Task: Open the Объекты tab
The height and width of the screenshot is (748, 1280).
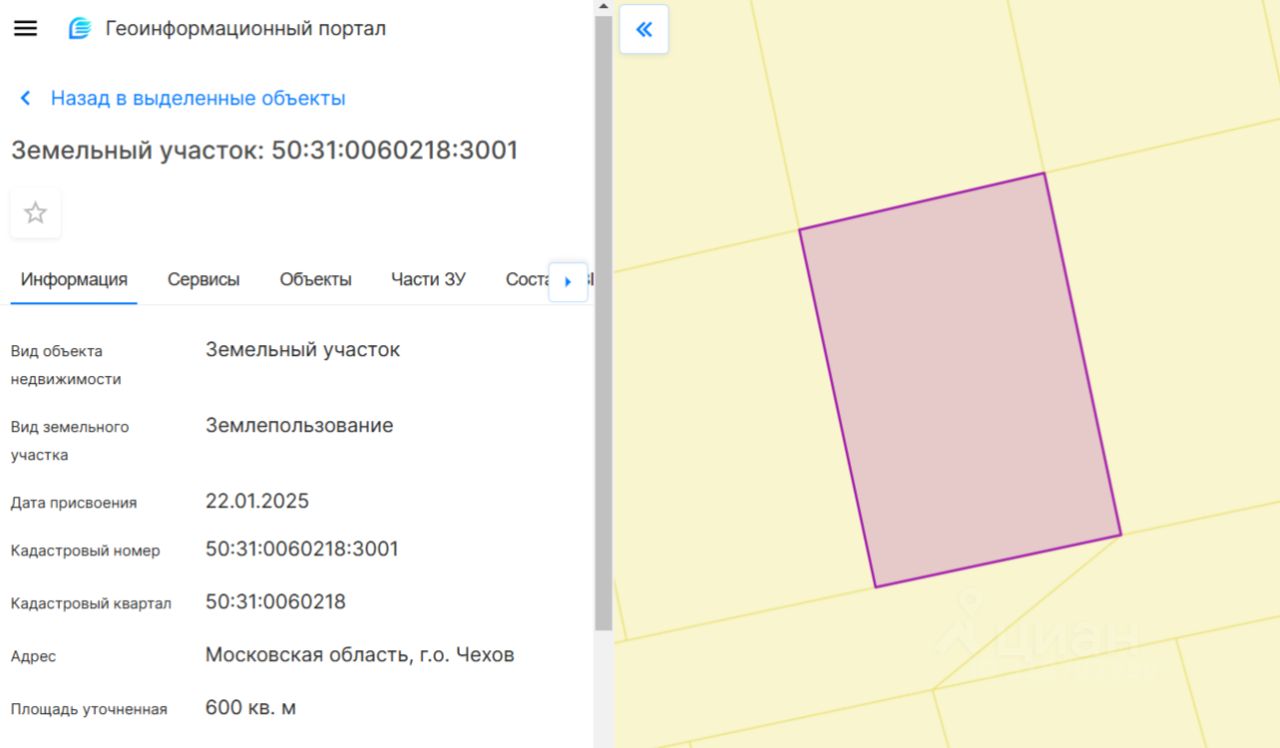Action: (316, 280)
